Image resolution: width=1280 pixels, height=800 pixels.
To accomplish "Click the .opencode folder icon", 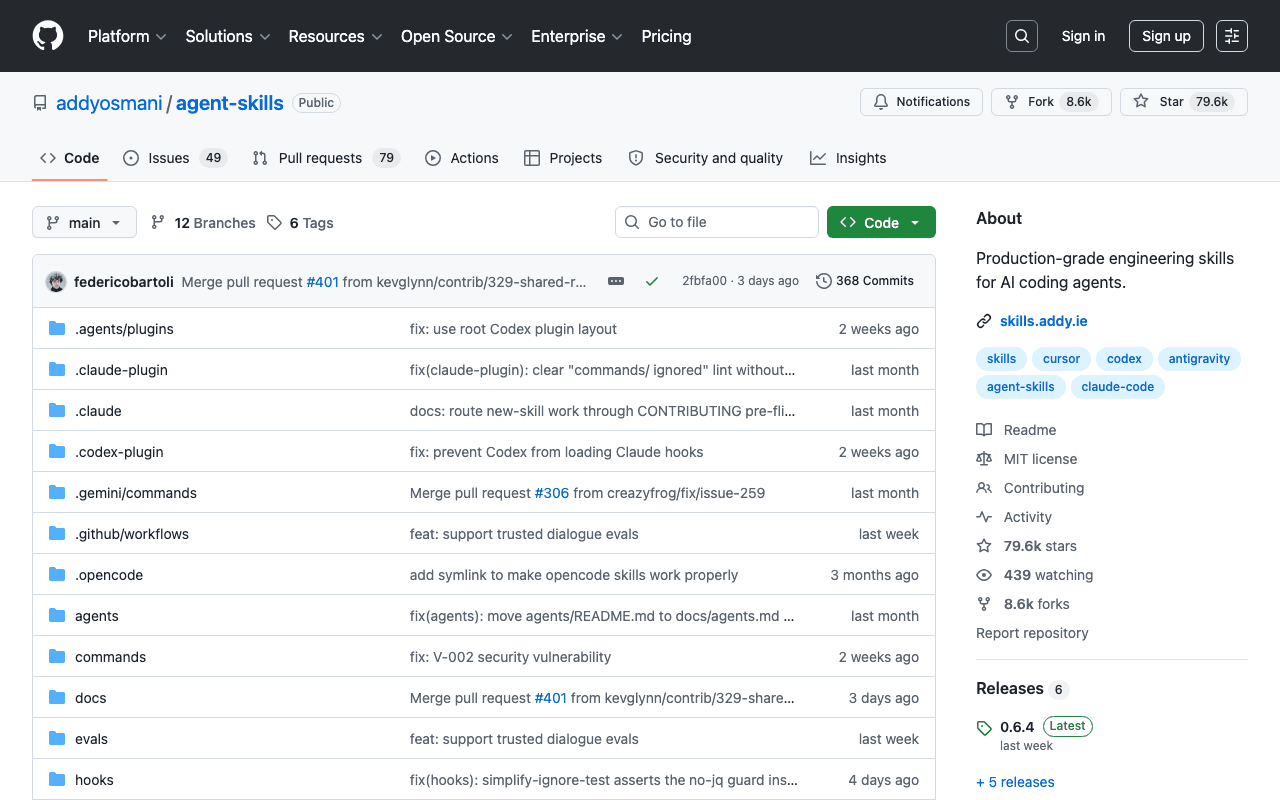I will tap(57, 575).
